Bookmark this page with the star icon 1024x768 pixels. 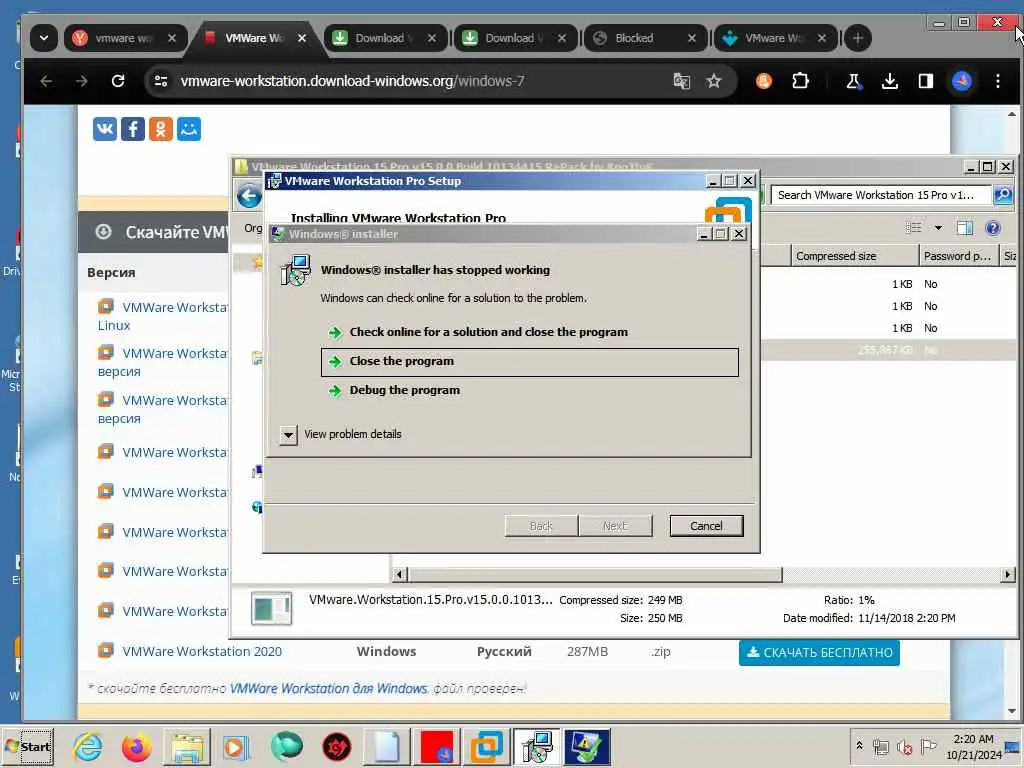[x=714, y=81]
